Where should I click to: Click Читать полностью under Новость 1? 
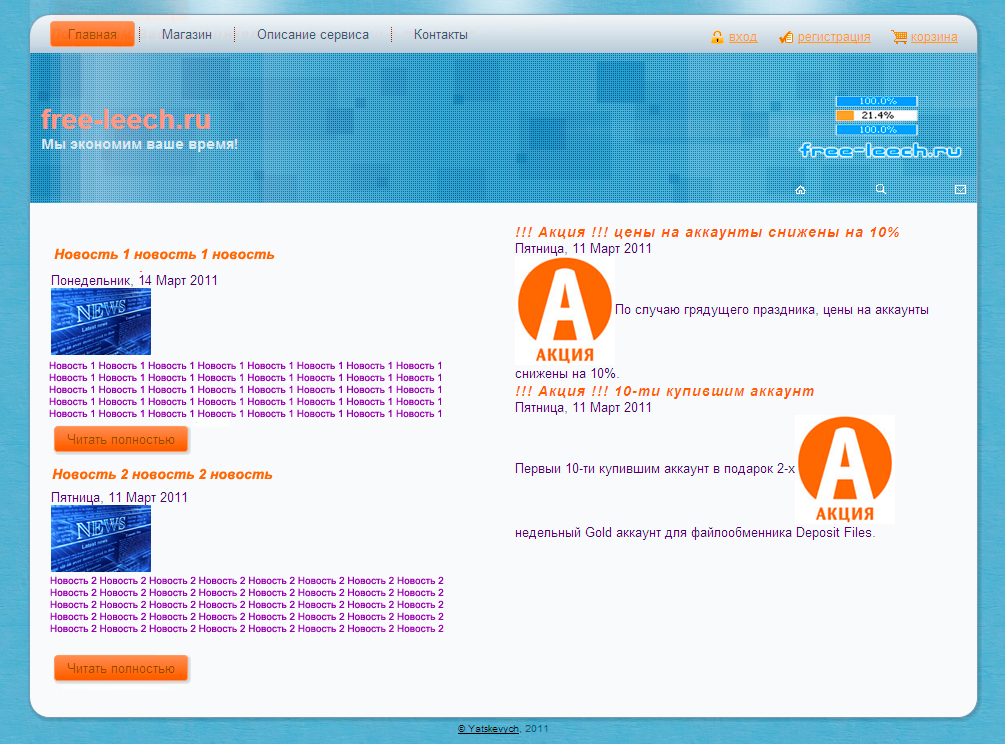pos(121,440)
